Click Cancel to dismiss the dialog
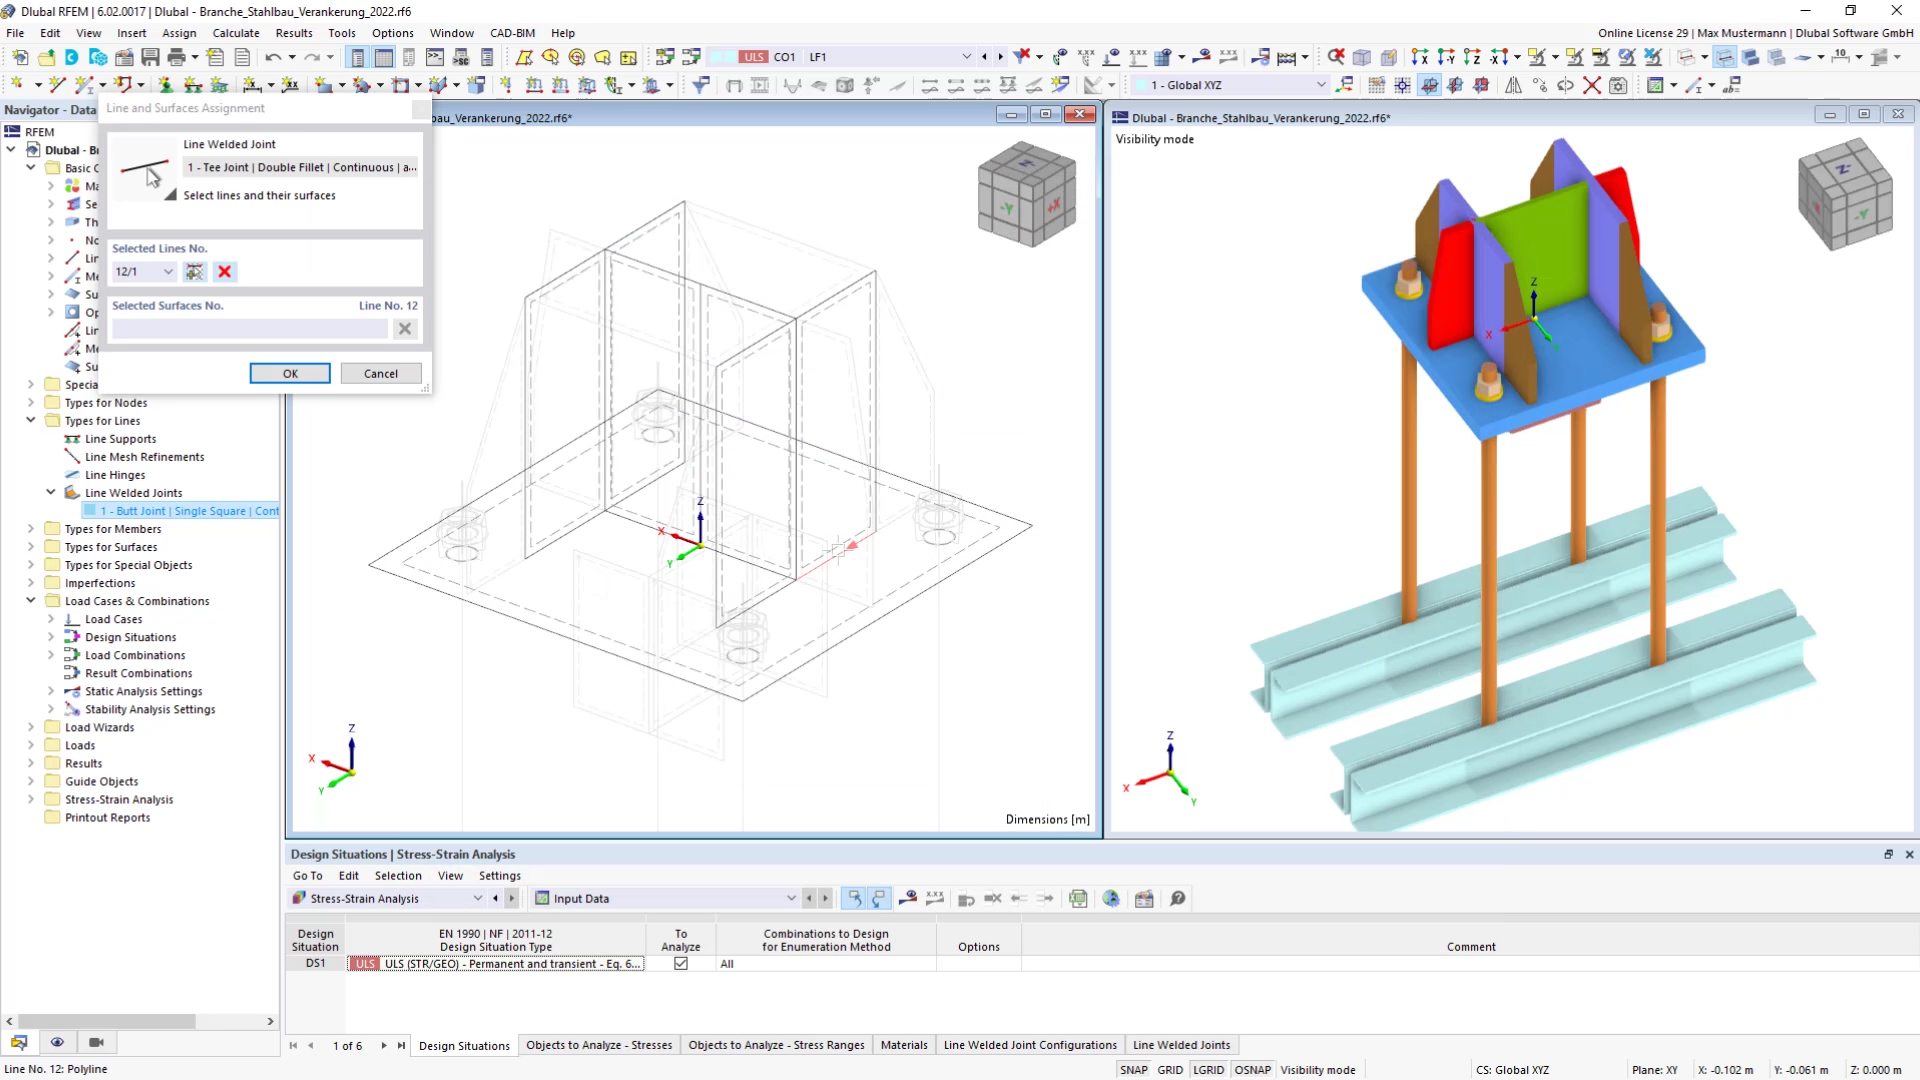 coord(381,373)
